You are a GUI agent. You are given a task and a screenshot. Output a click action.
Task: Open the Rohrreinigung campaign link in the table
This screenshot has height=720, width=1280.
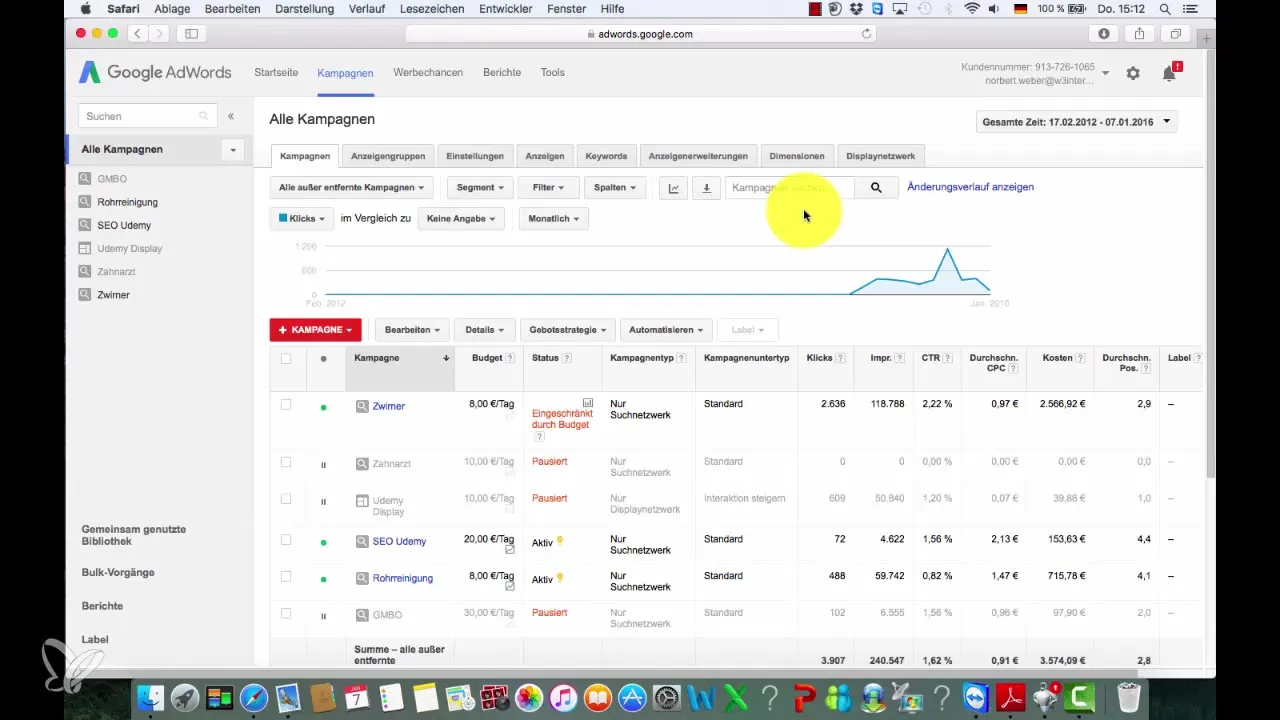(403, 578)
